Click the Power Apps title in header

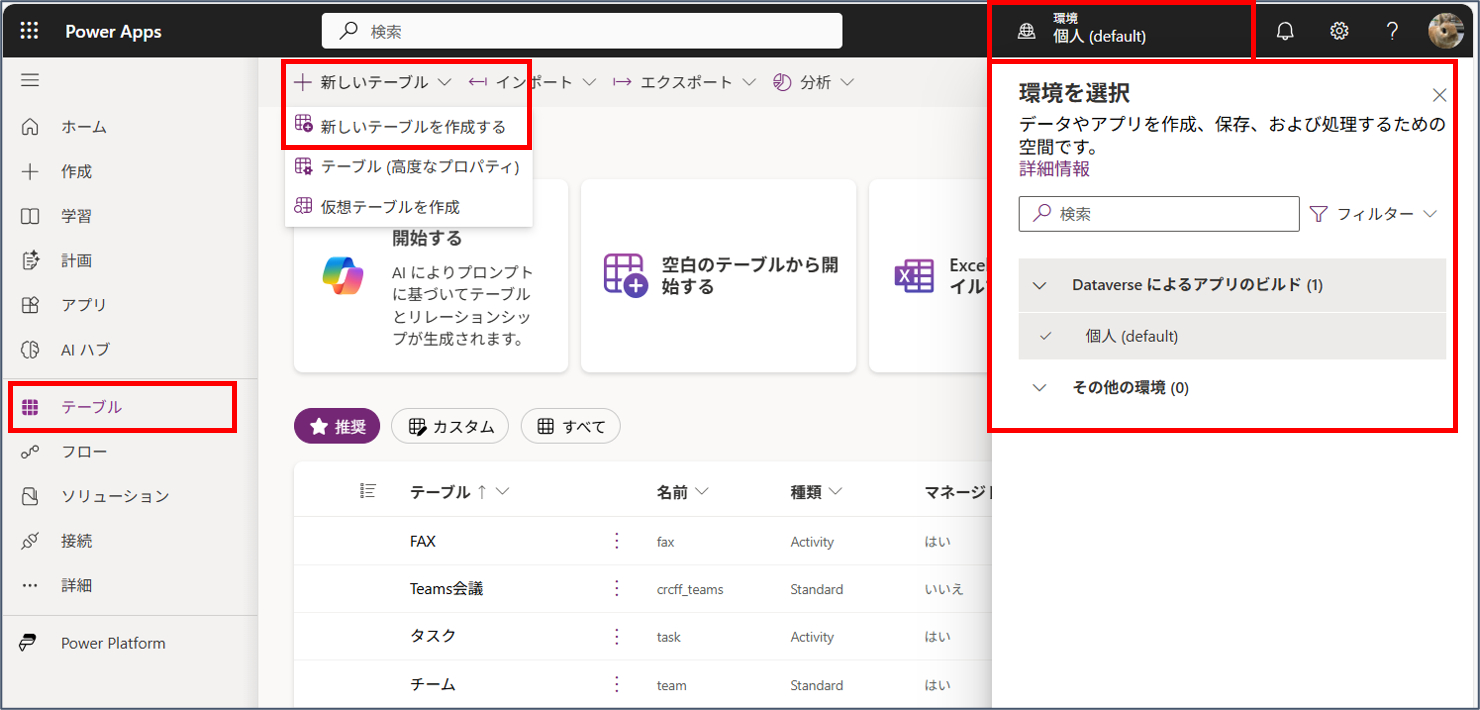click(x=113, y=31)
